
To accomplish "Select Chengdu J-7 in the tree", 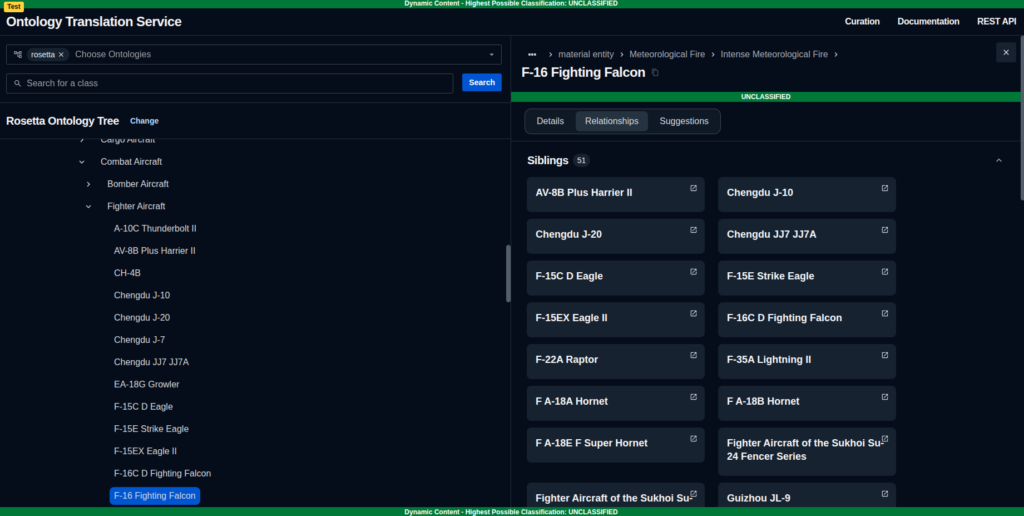I will click(x=139, y=340).
